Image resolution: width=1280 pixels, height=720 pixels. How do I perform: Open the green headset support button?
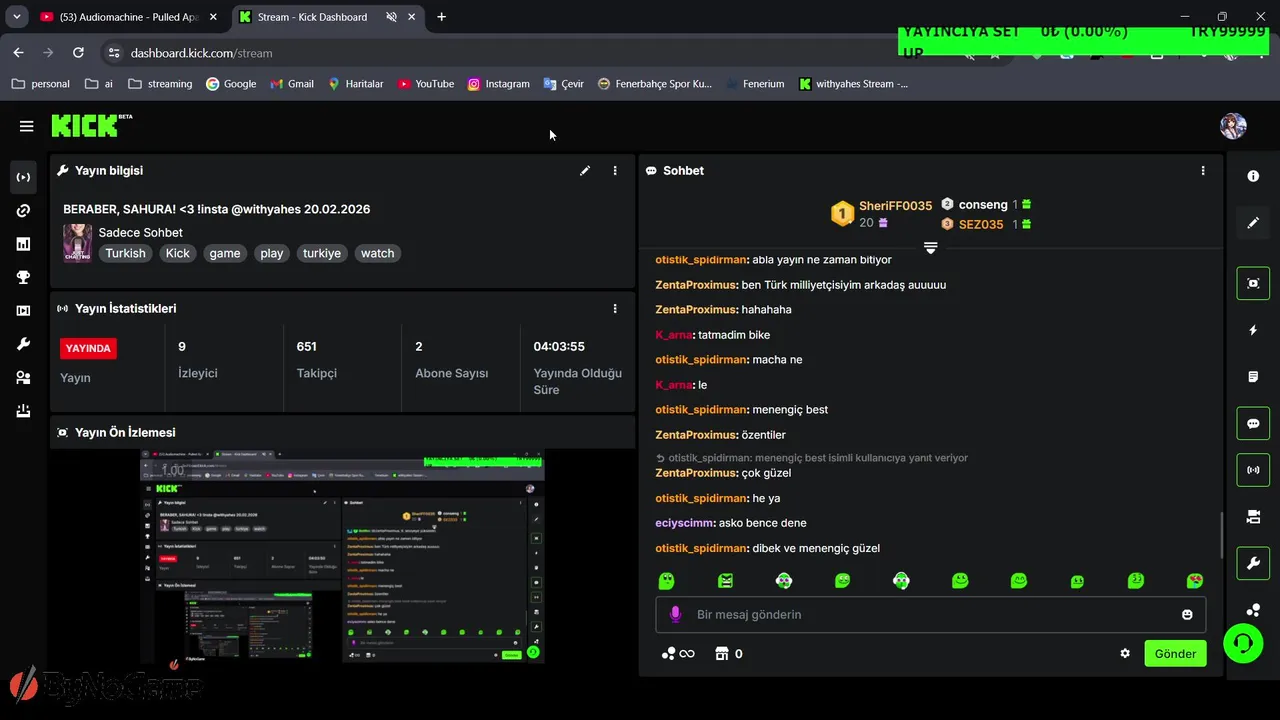pyautogui.click(x=1243, y=643)
